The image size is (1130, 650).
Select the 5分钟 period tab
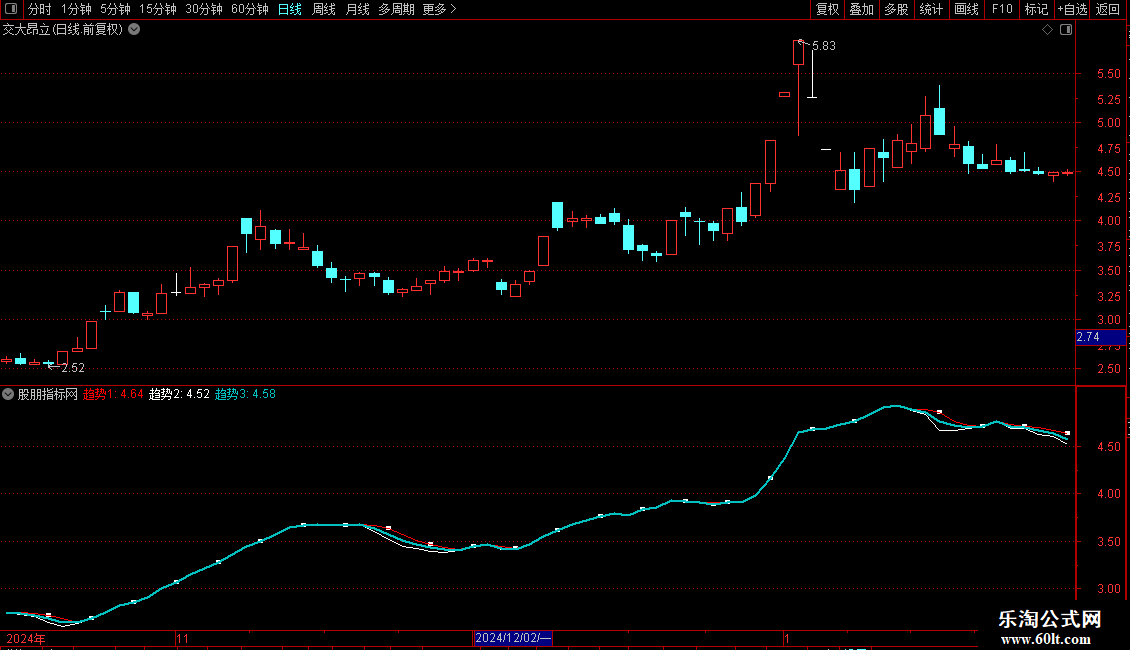(115, 9)
